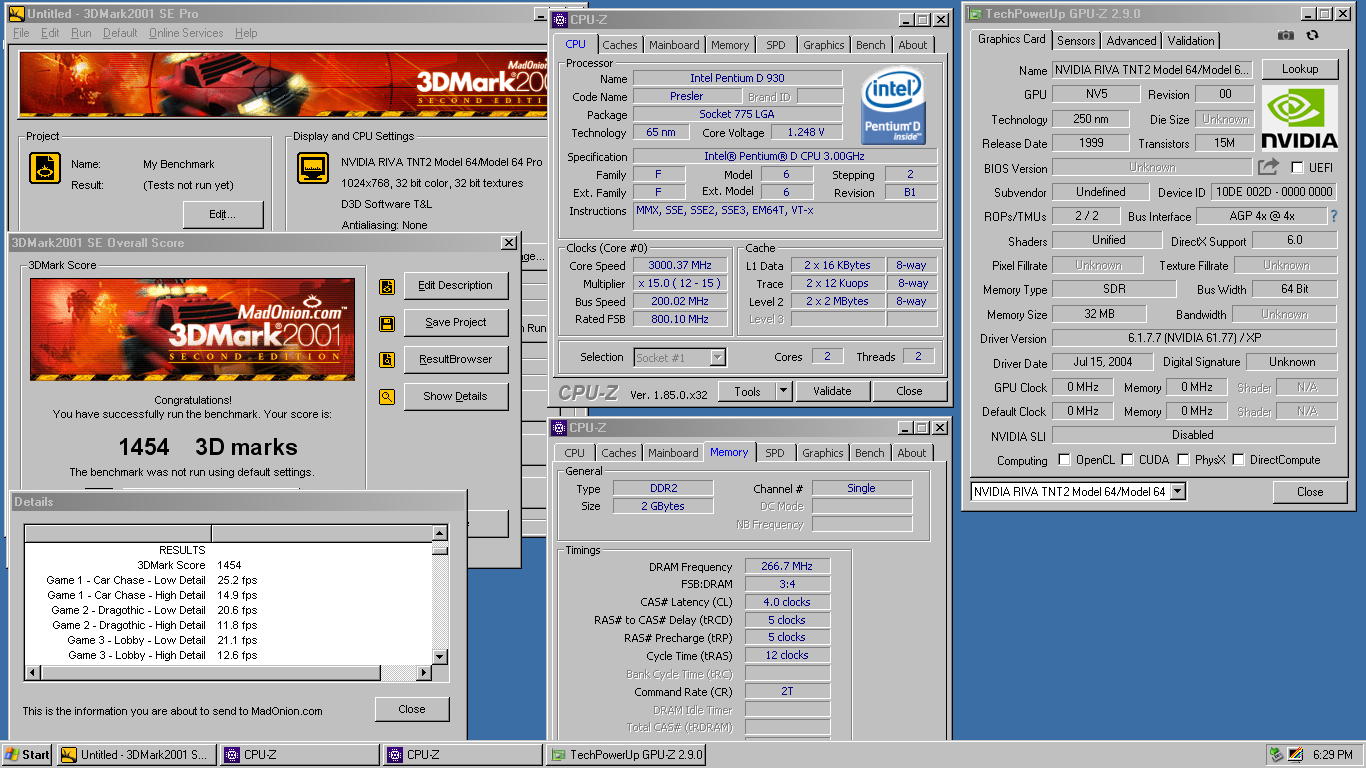
Task: Click the Lookup button in GPU-Z
Action: point(1300,69)
